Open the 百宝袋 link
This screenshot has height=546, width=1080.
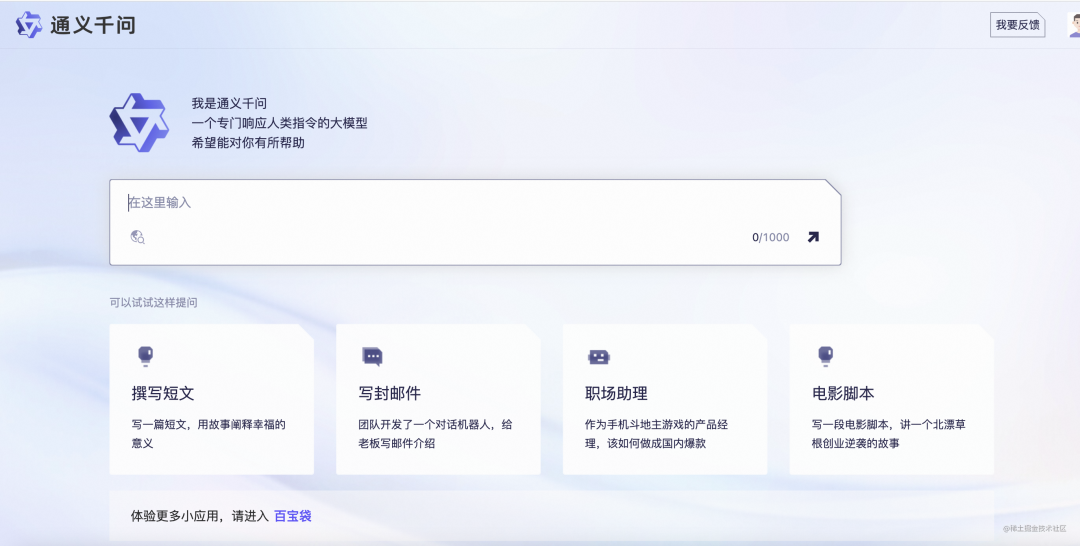293,516
